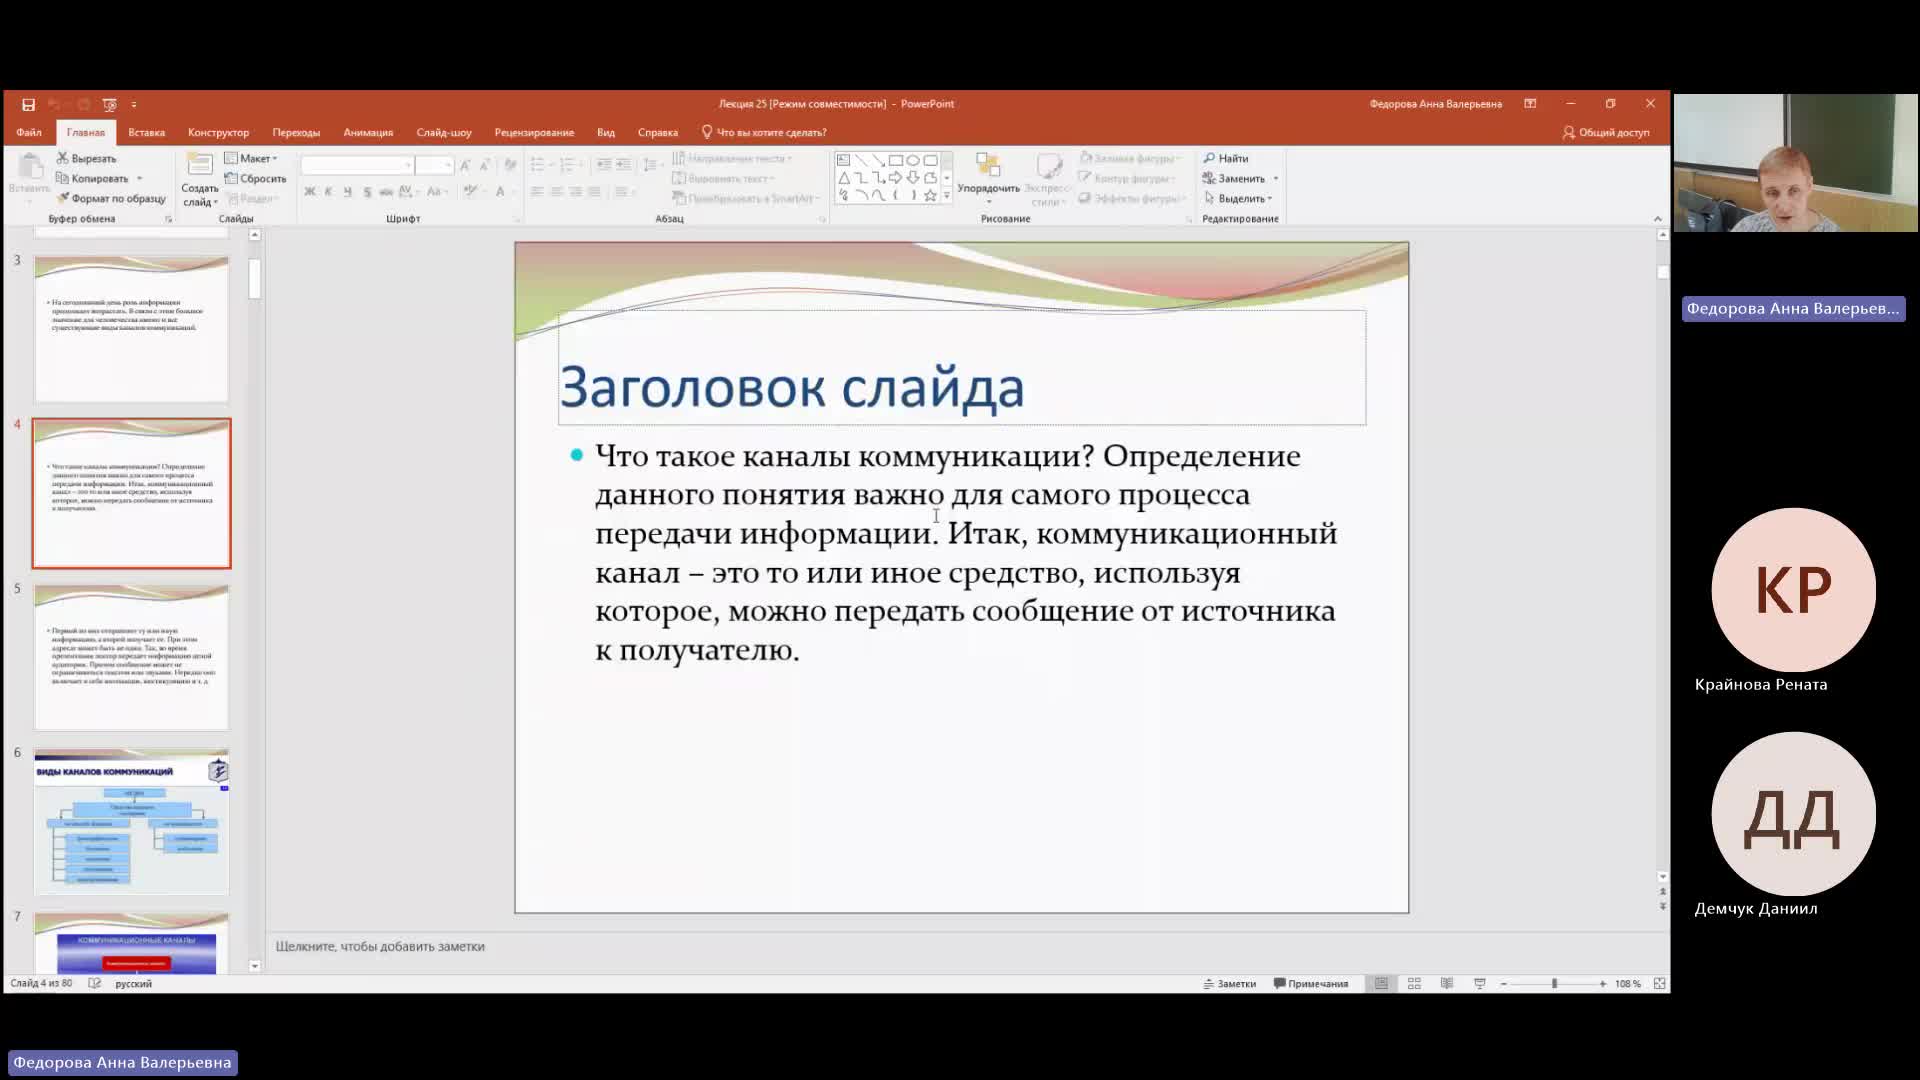Switch to Normal view icon
This screenshot has width=1920, height=1080.
pyautogui.click(x=1381, y=984)
